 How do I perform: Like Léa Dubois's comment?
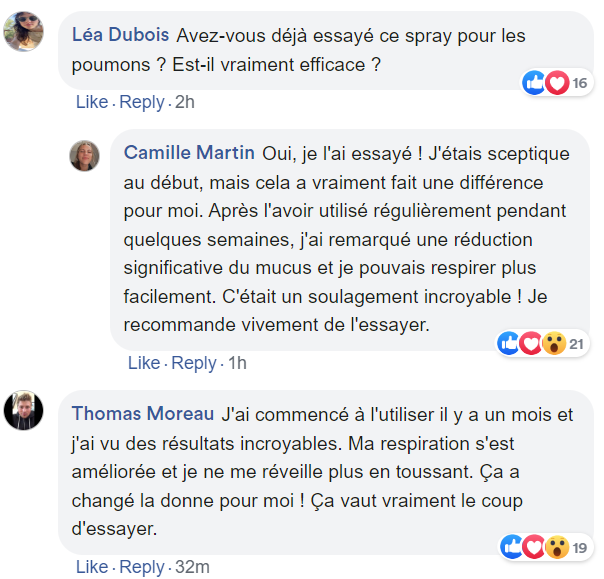pyautogui.click(x=91, y=102)
